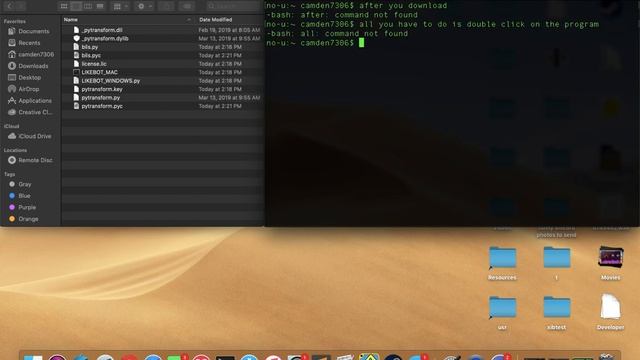
Task: Open Applications in the Finder sidebar
Action: (30, 100)
